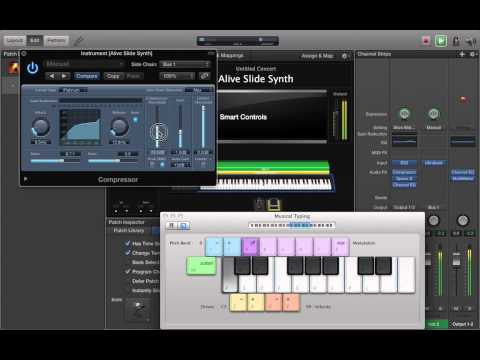Click the pan knob on output channel strip
Screen dimensions: 480x360
[463, 220]
